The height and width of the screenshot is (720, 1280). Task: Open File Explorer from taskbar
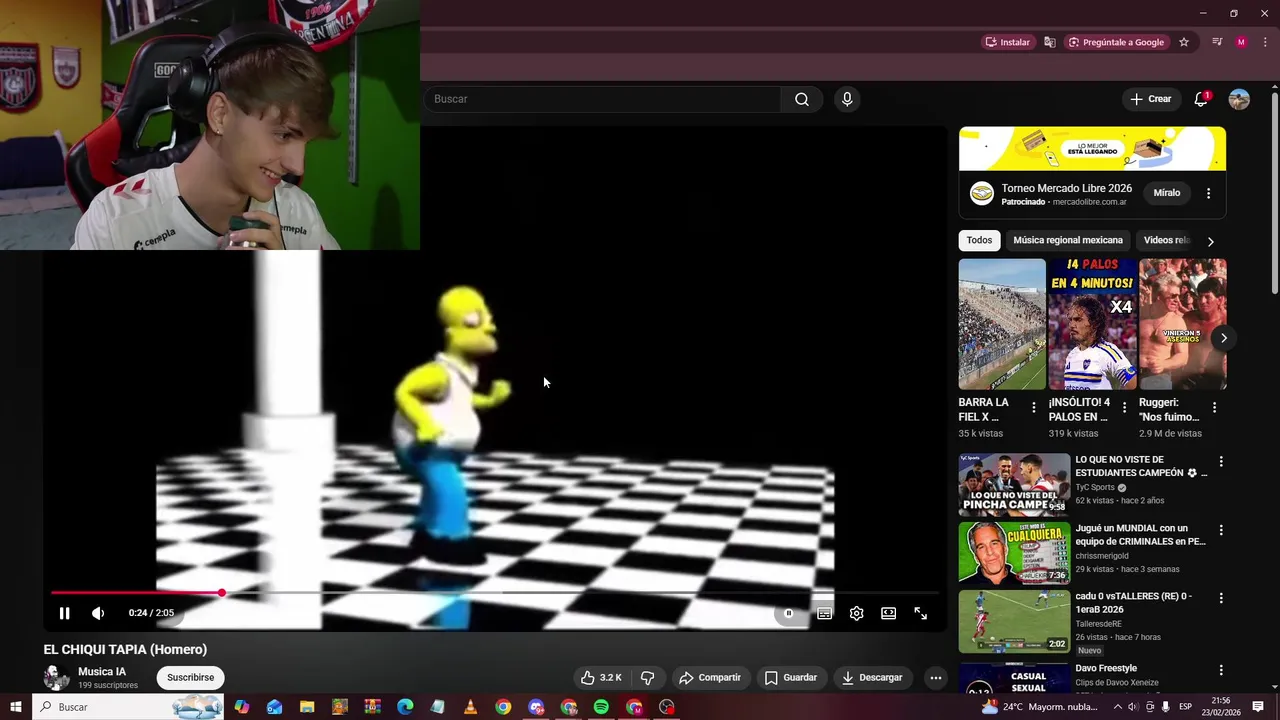(x=307, y=707)
